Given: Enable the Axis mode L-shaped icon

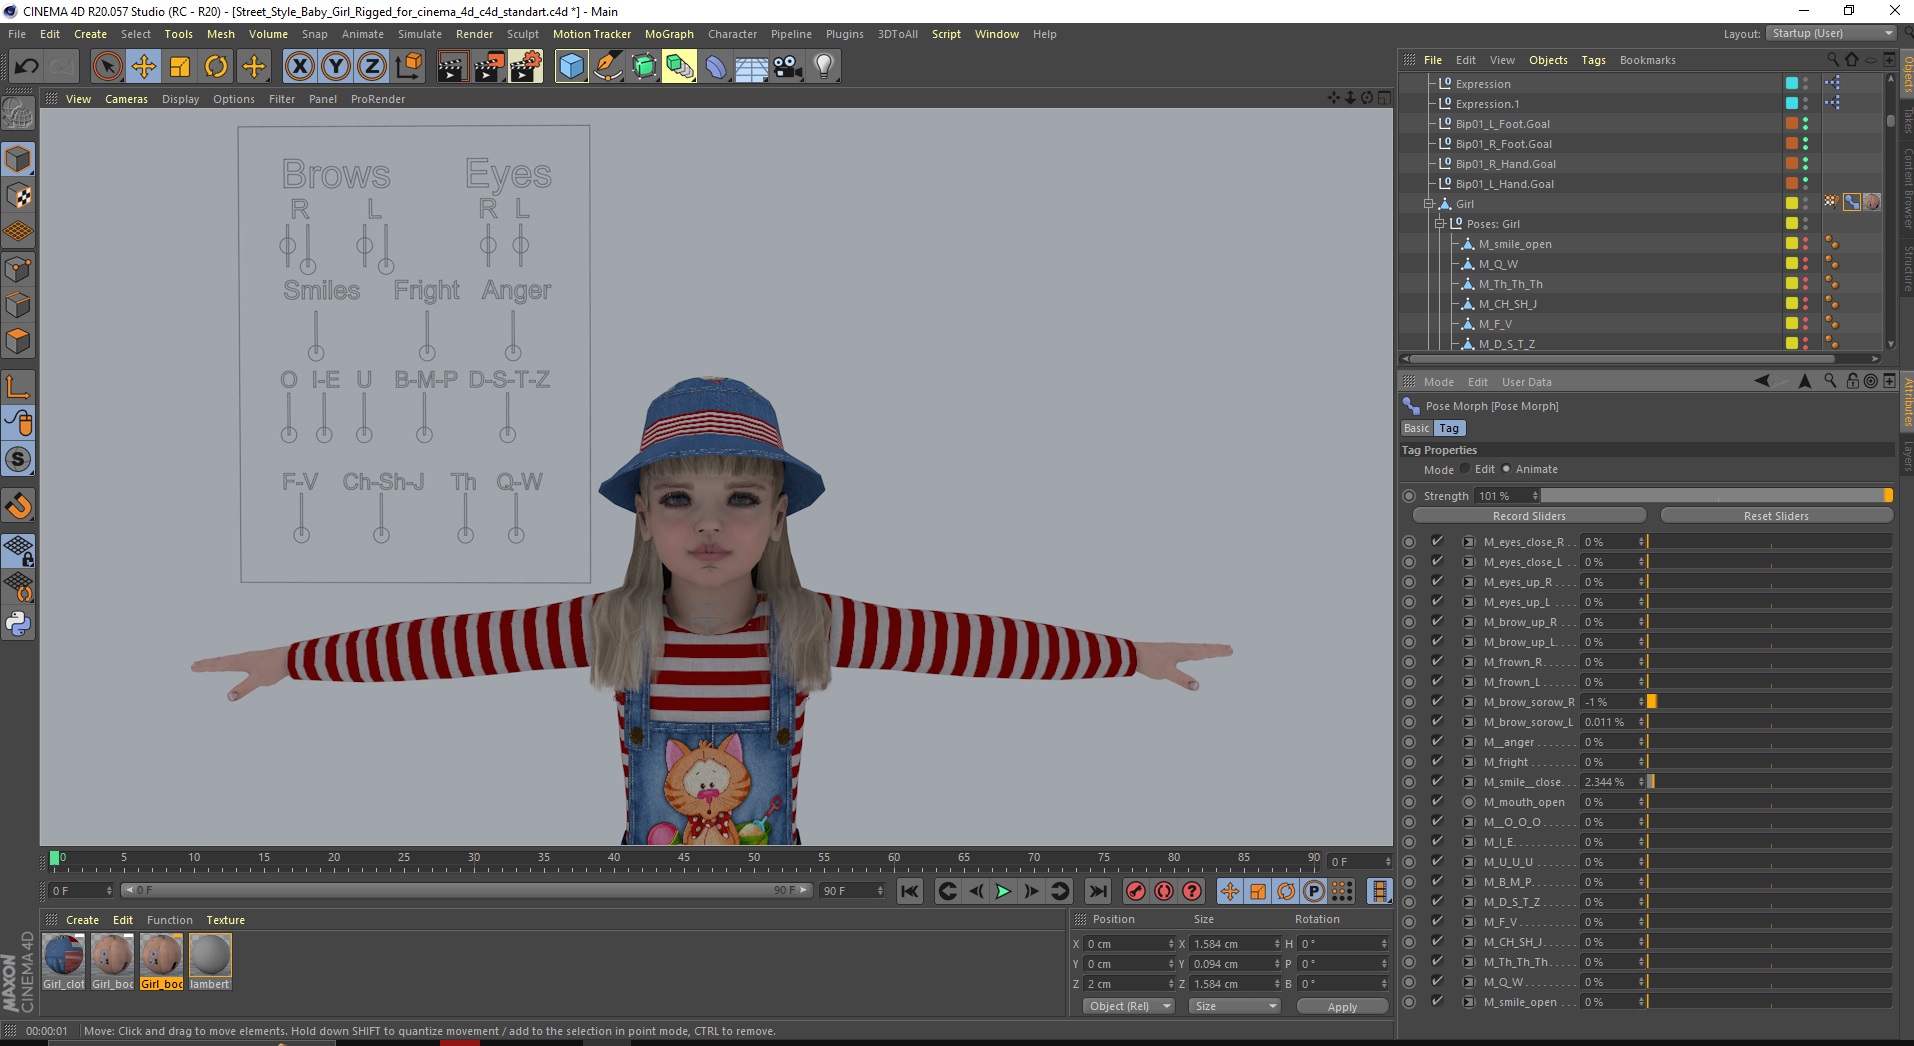Looking at the screenshot, I should pos(18,386).
